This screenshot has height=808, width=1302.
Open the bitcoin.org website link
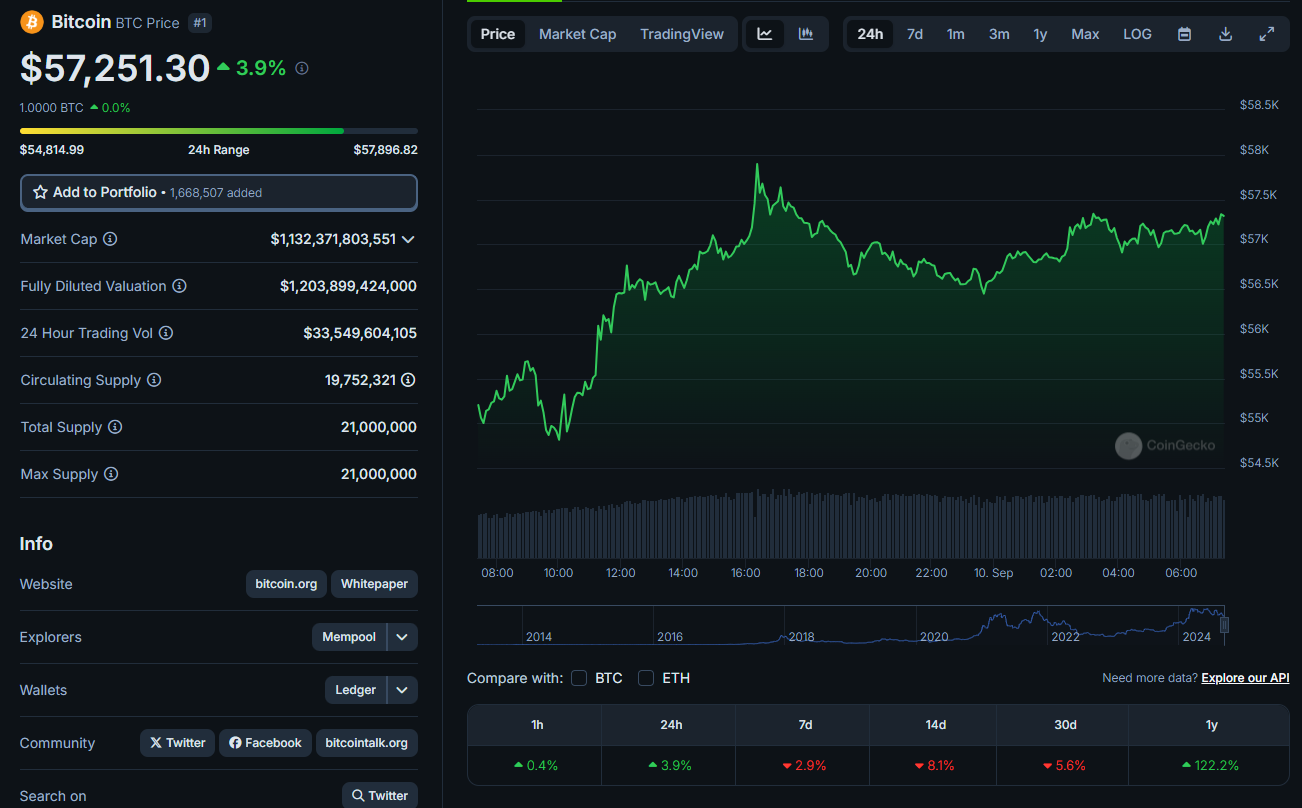pyautogui.click(x=286, y=584)
